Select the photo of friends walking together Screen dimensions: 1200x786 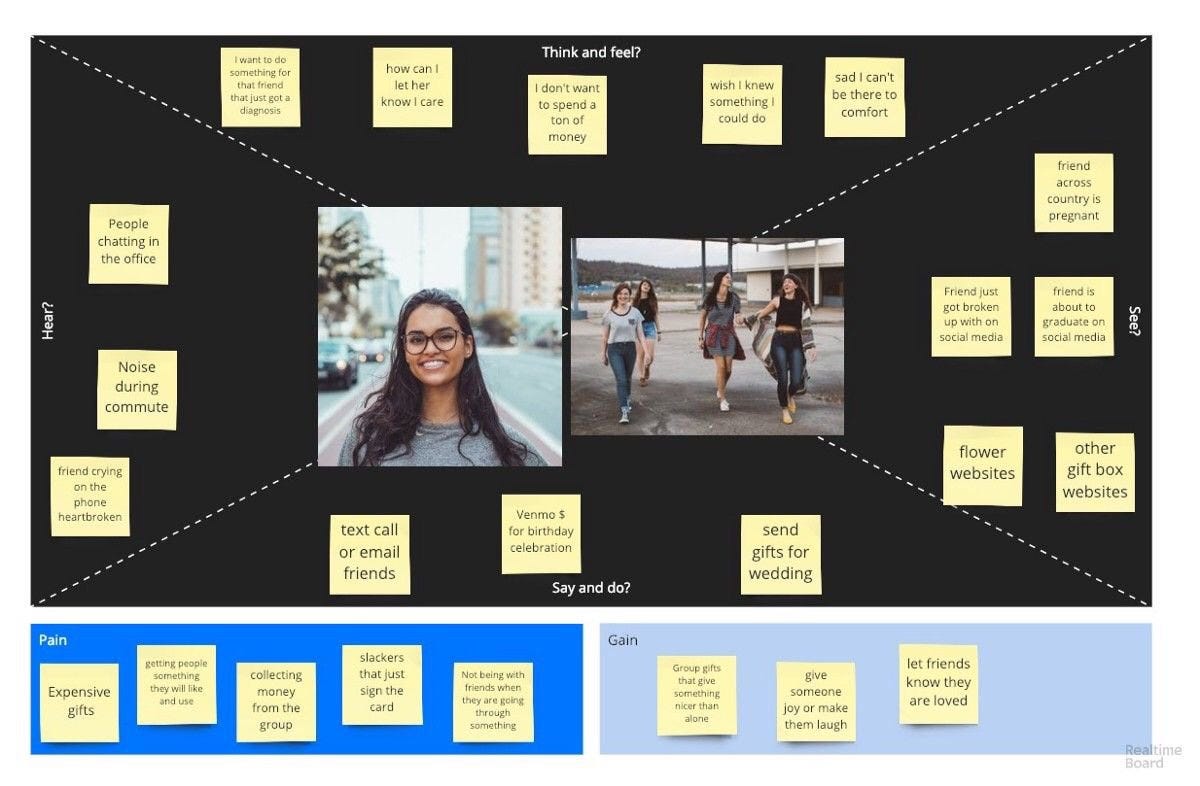(707, 334)
